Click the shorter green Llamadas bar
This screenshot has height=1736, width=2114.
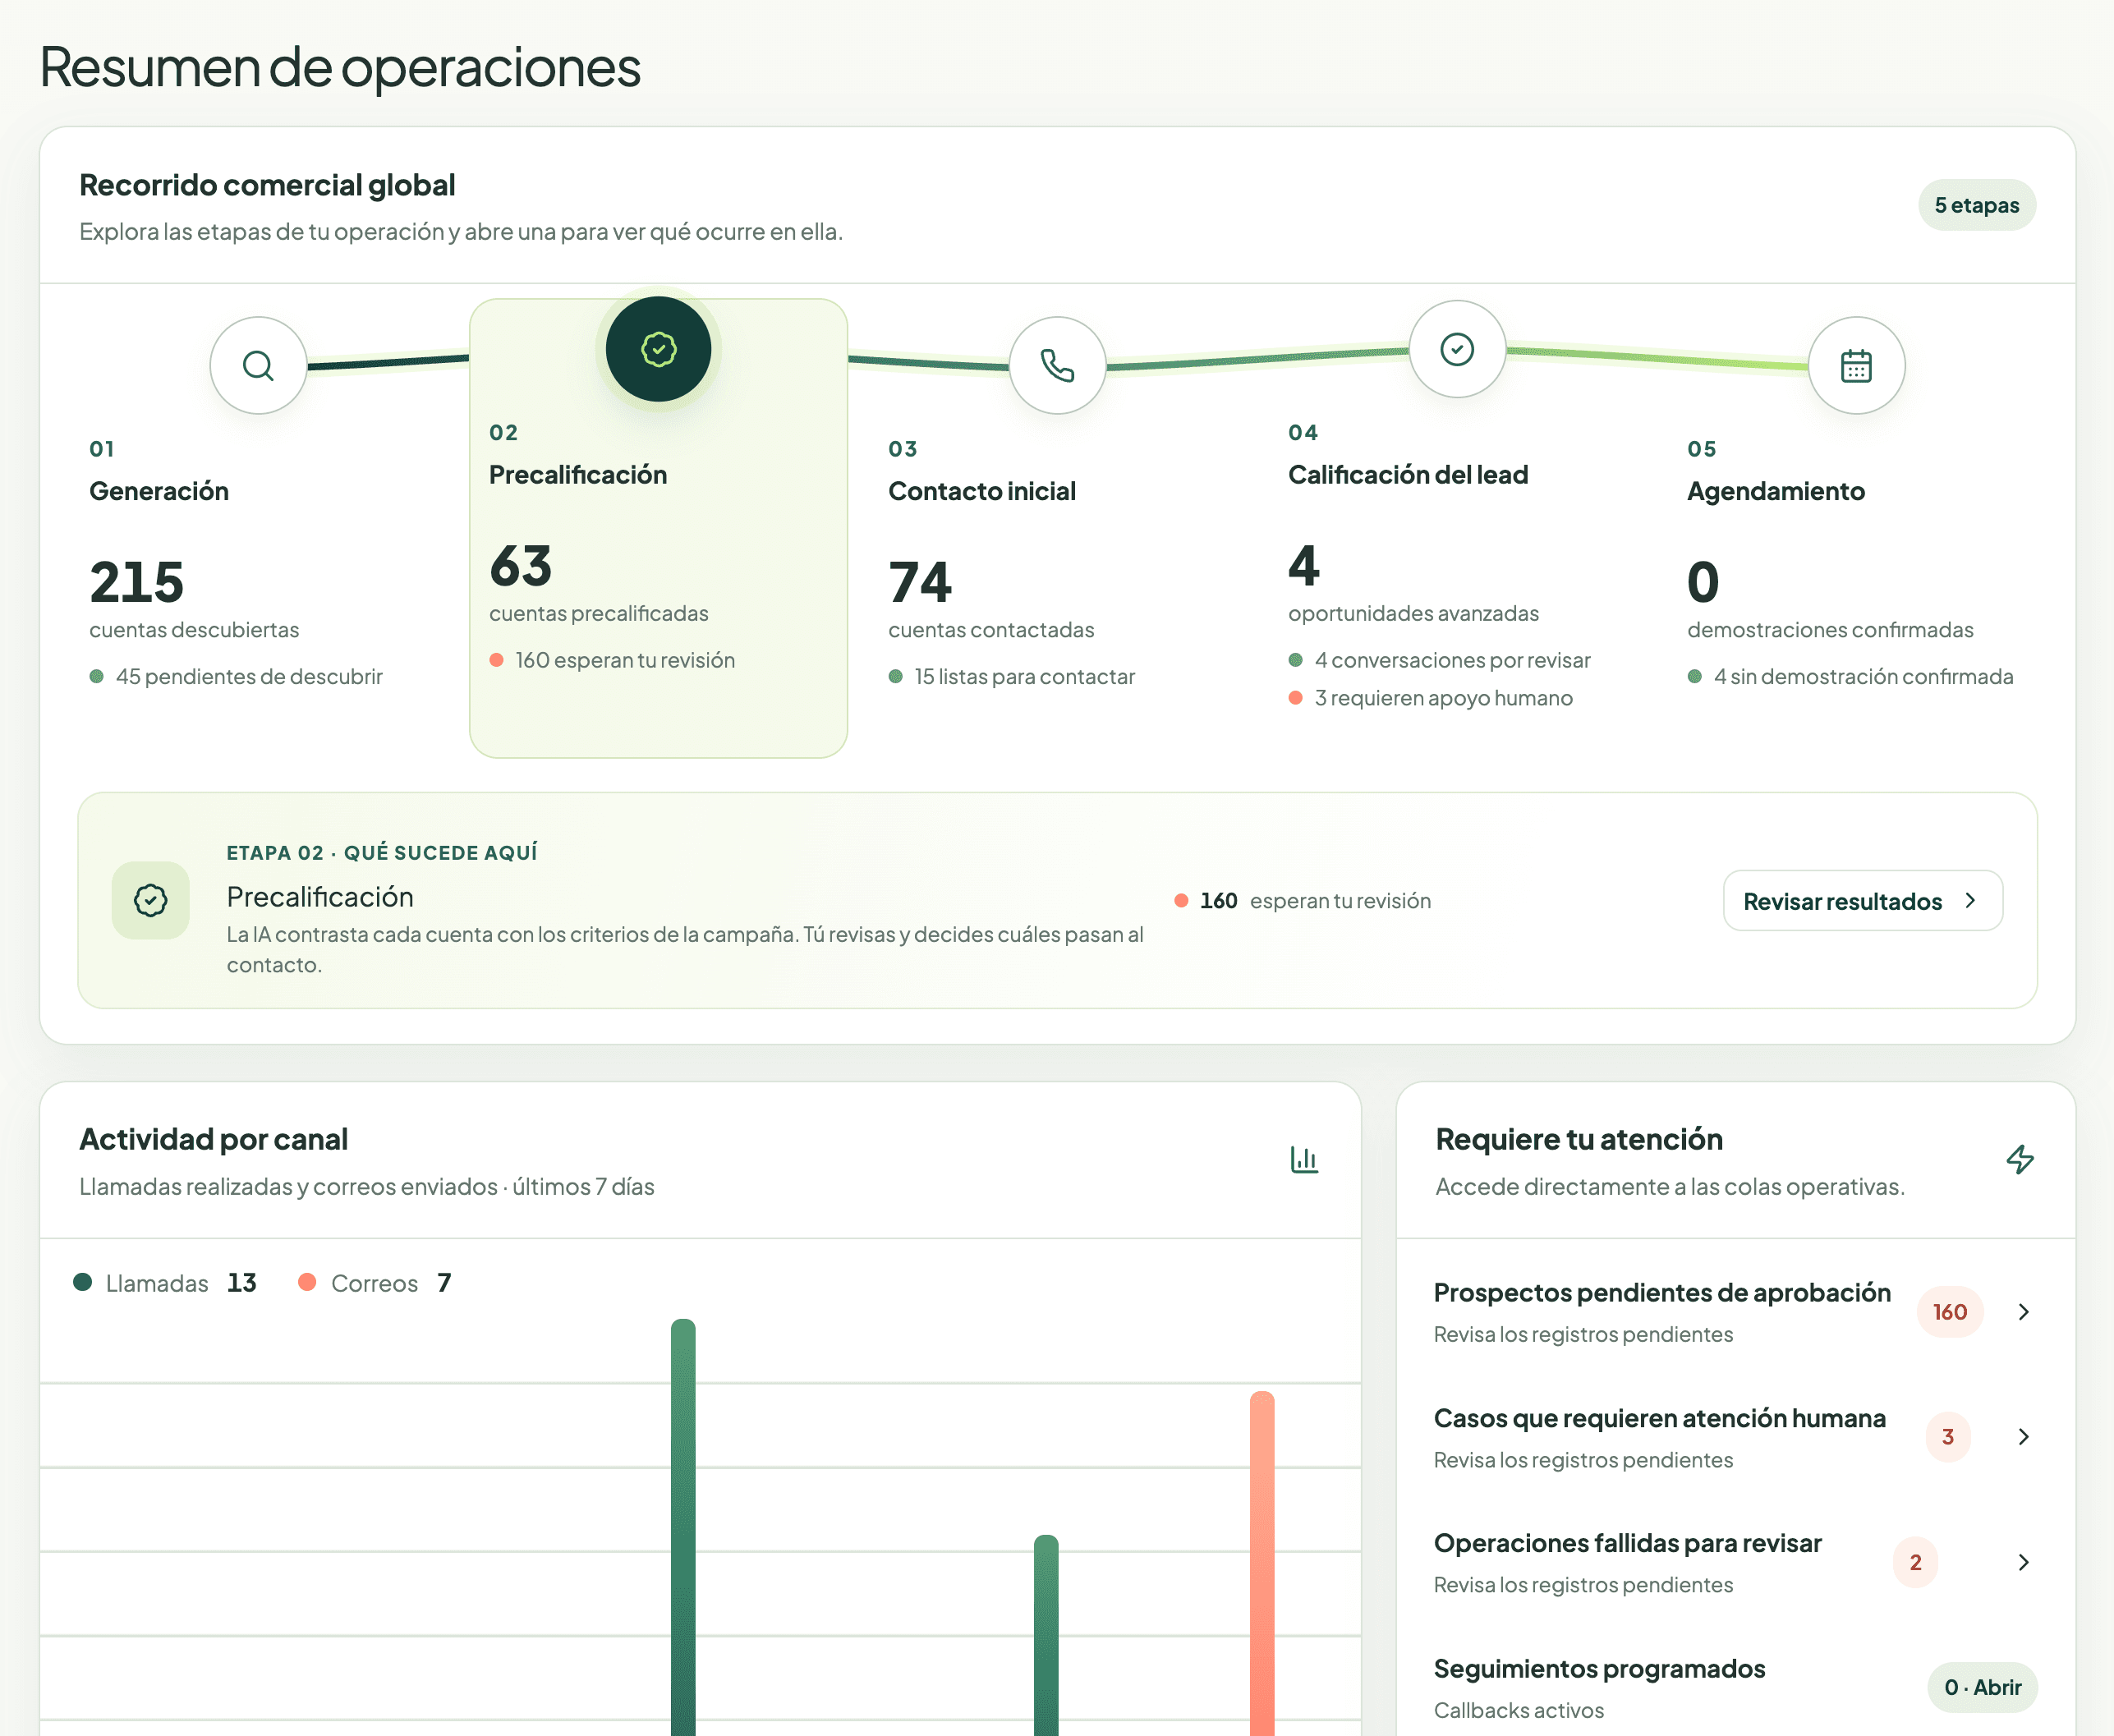pos(1046,1635)
